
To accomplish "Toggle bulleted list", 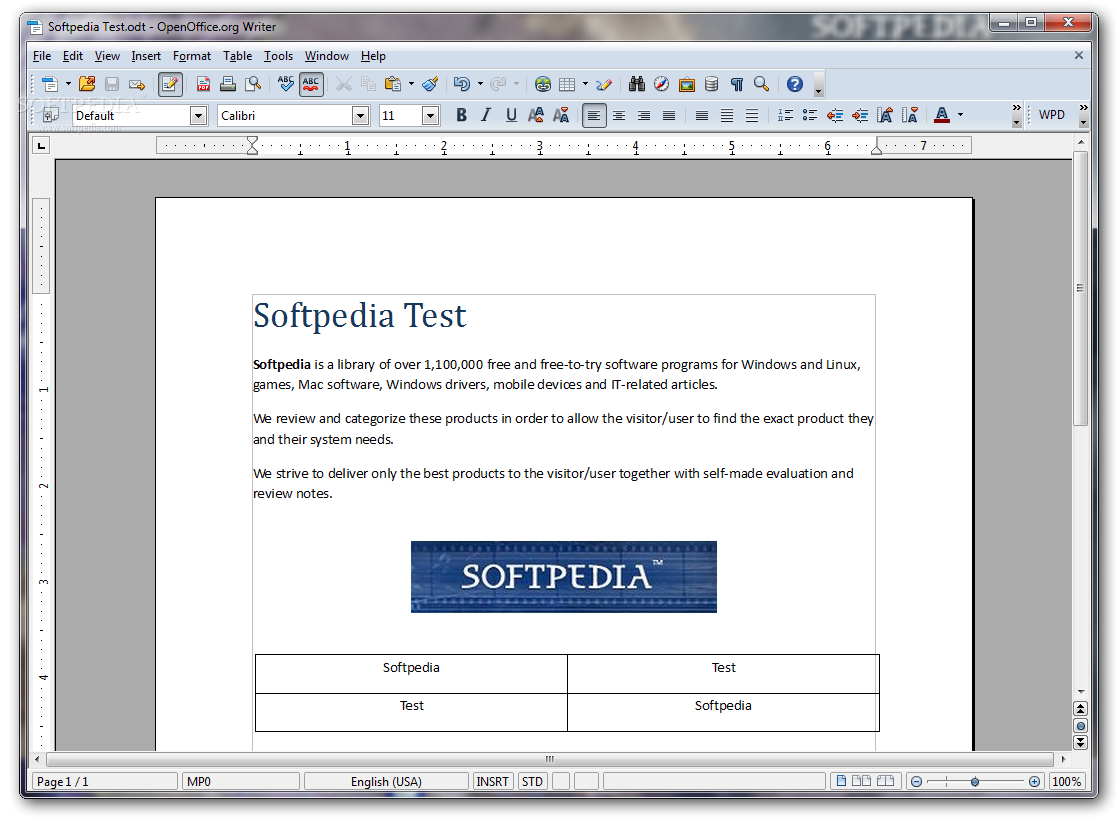I will (810, 115).
